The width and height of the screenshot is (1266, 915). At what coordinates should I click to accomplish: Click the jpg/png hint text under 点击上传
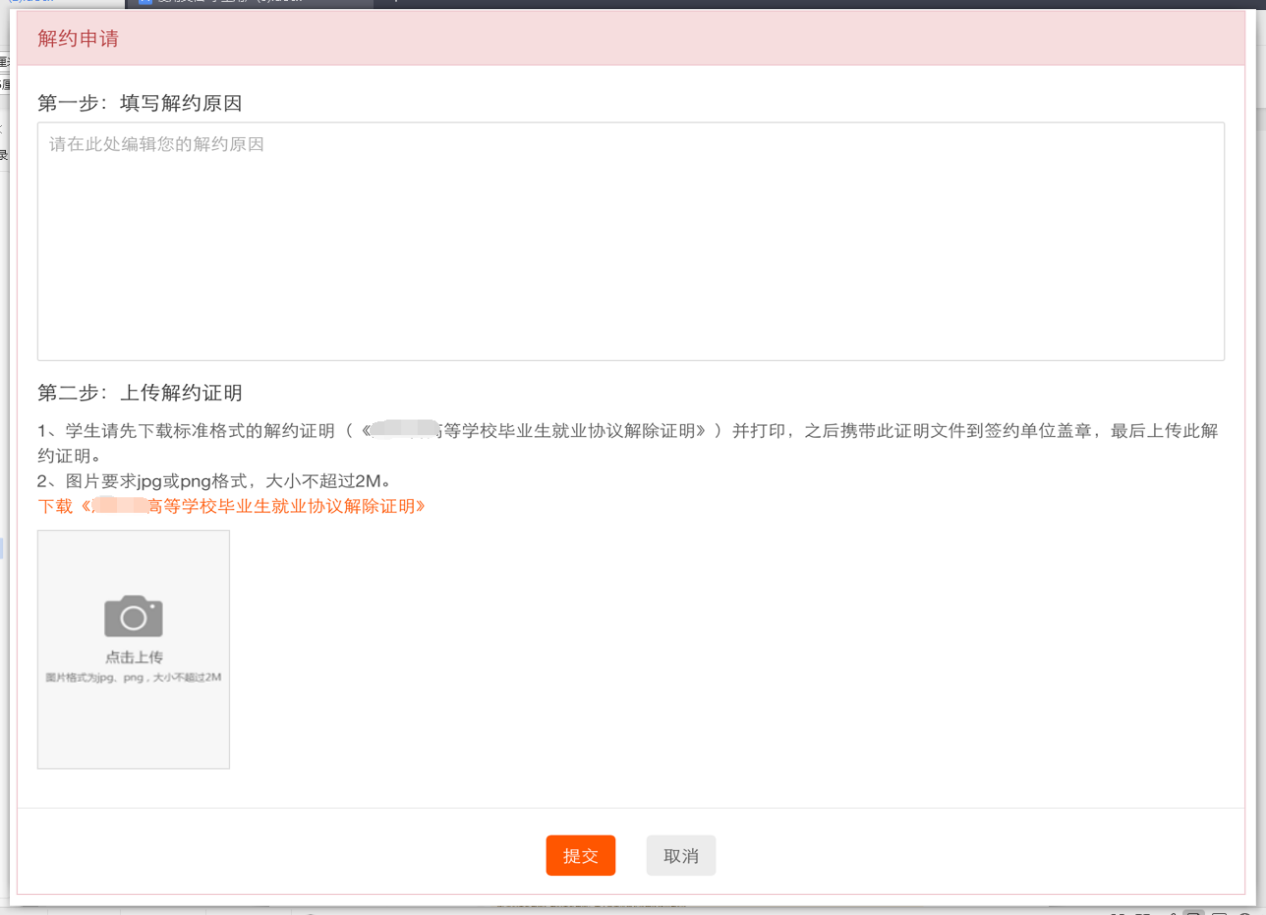click(133, 677)
